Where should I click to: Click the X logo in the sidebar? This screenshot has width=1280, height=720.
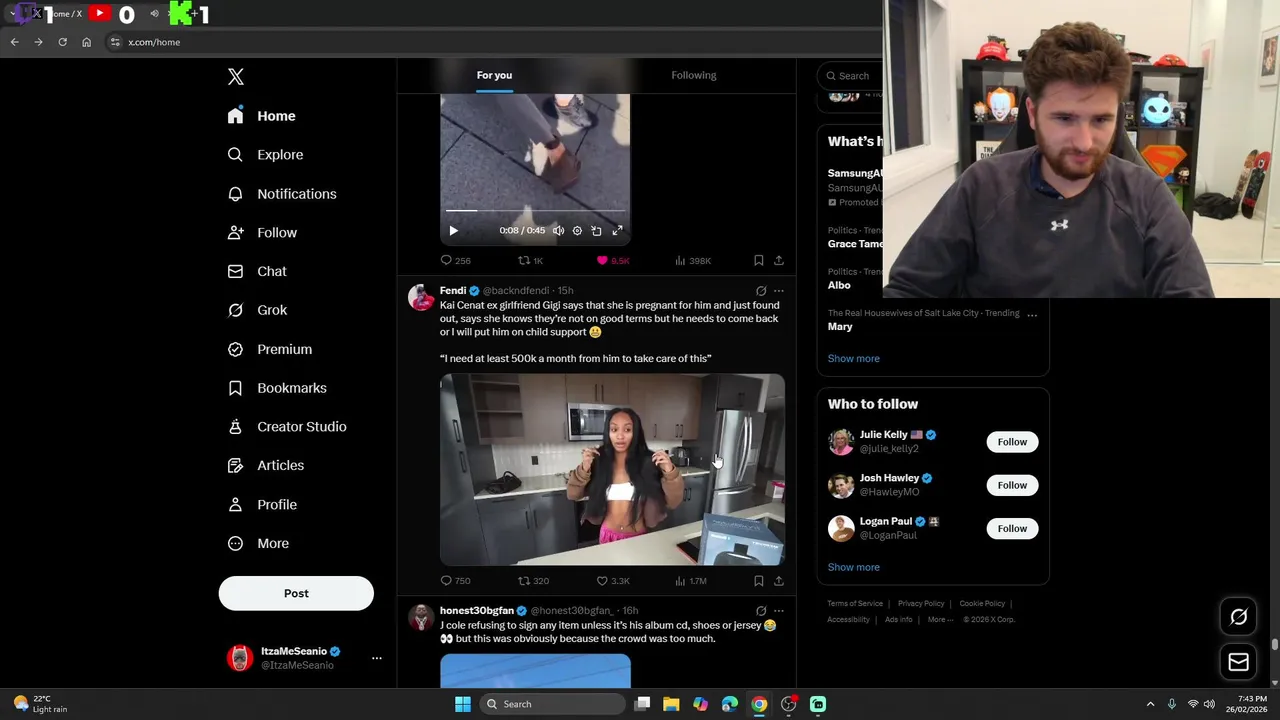click(235, 77)
